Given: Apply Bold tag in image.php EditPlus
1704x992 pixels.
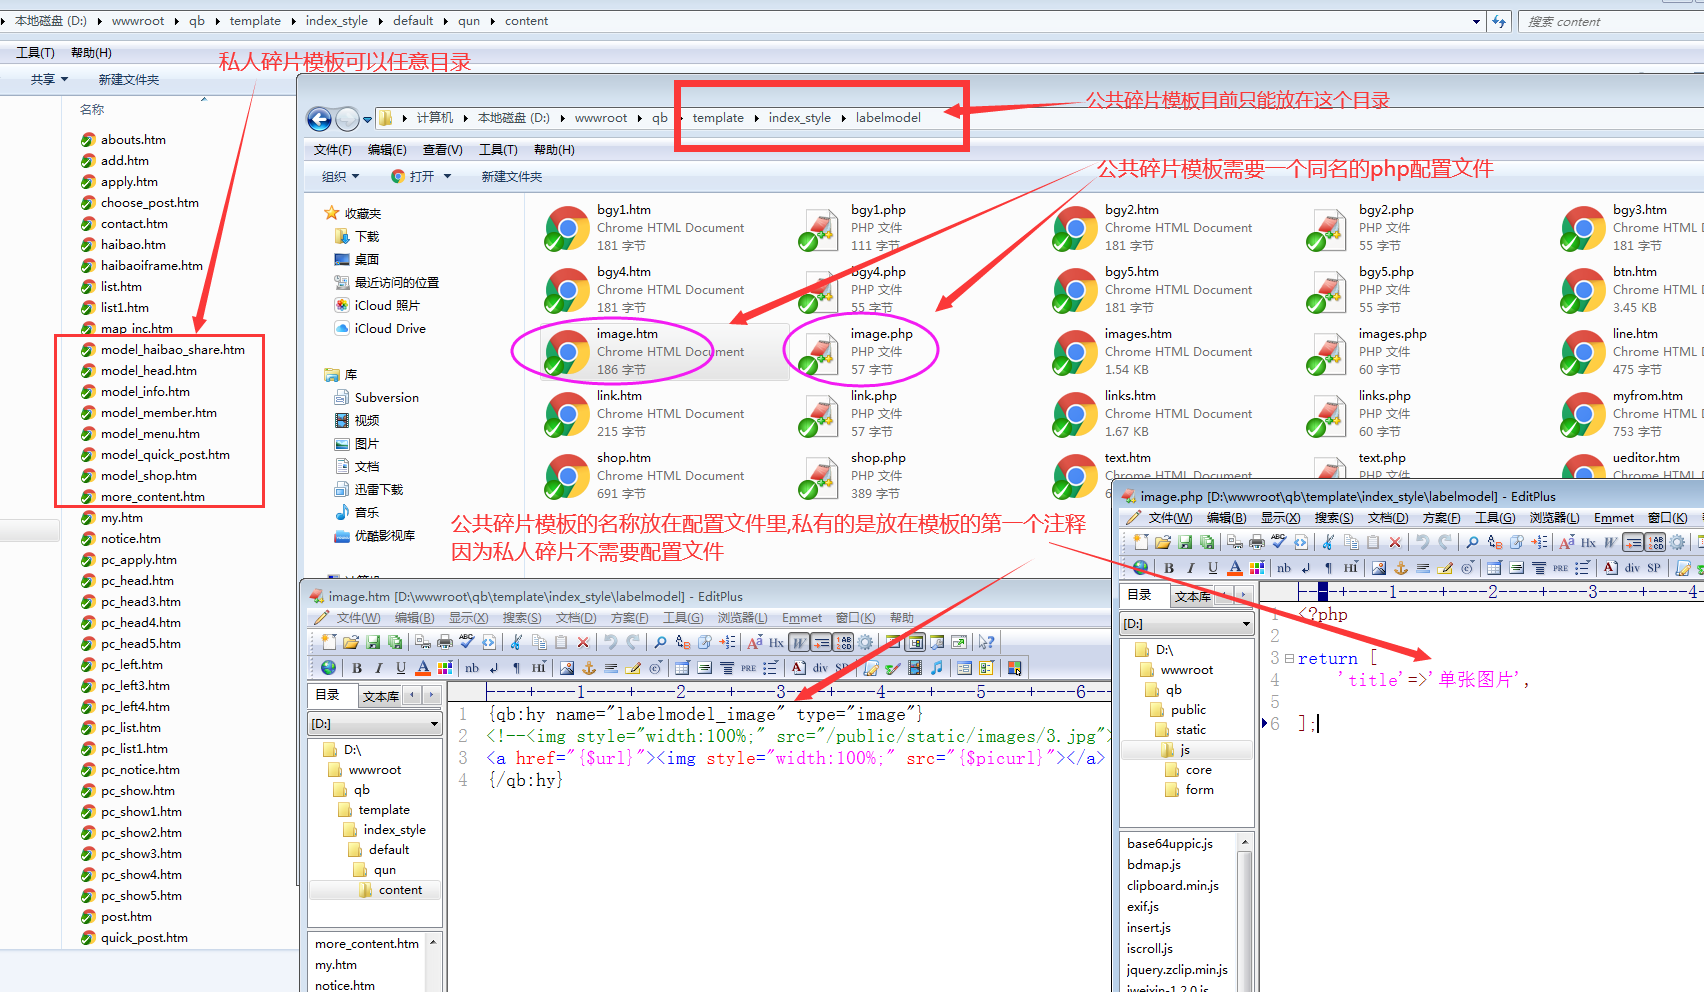Looking at the screenshot, I should point(1169,567).
